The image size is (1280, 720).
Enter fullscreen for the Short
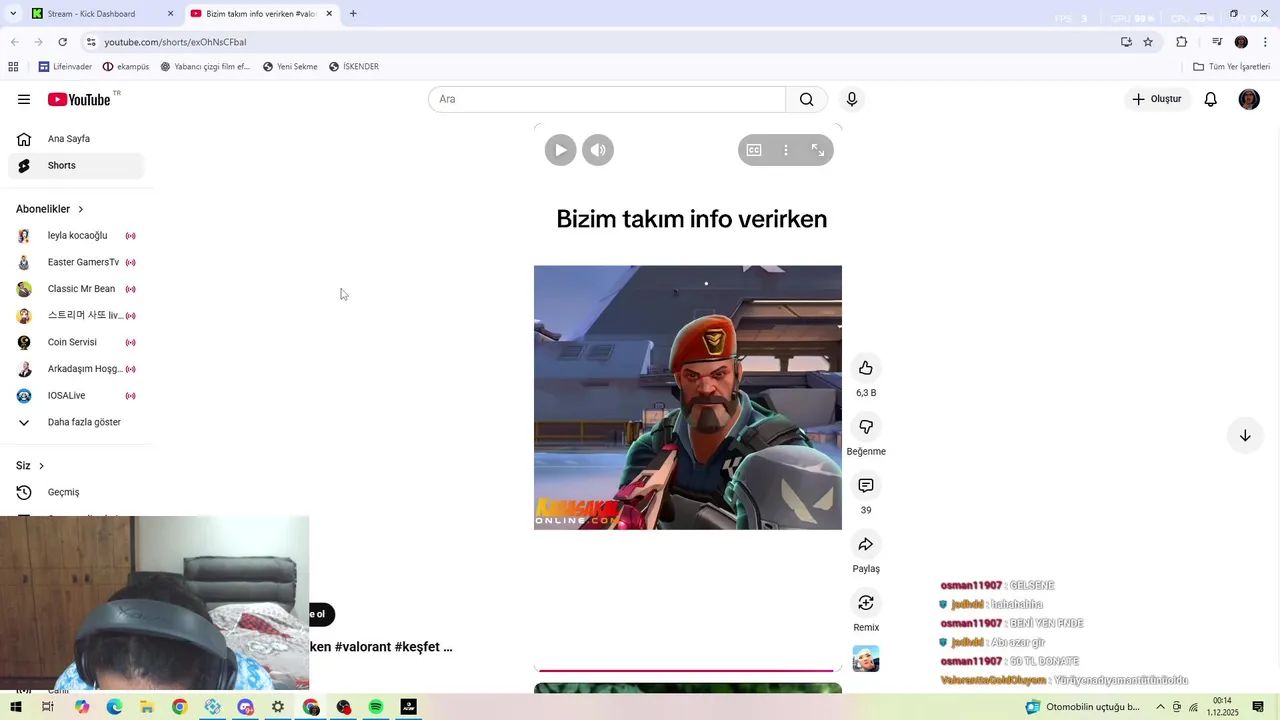(x=818, y=150)
